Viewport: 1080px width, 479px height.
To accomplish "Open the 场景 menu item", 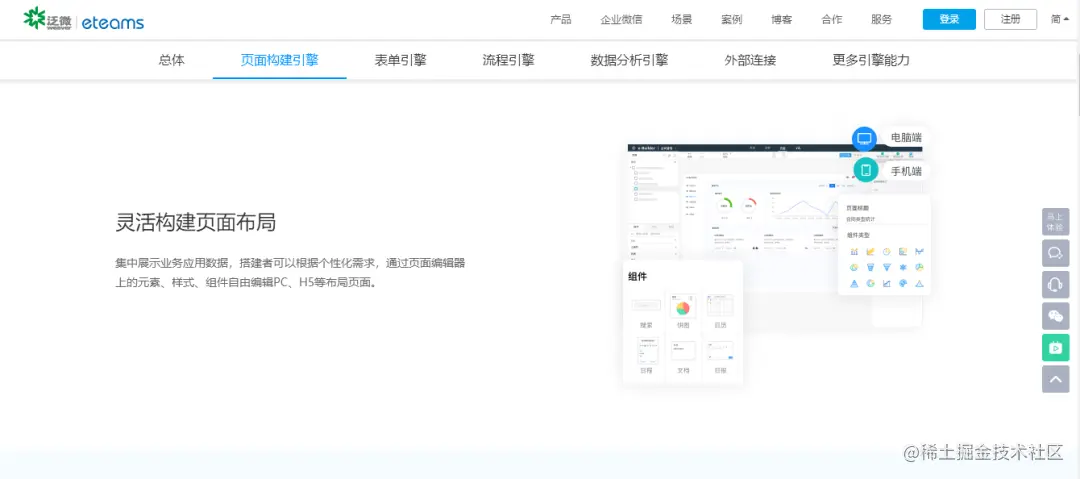I will pos(682,19).
